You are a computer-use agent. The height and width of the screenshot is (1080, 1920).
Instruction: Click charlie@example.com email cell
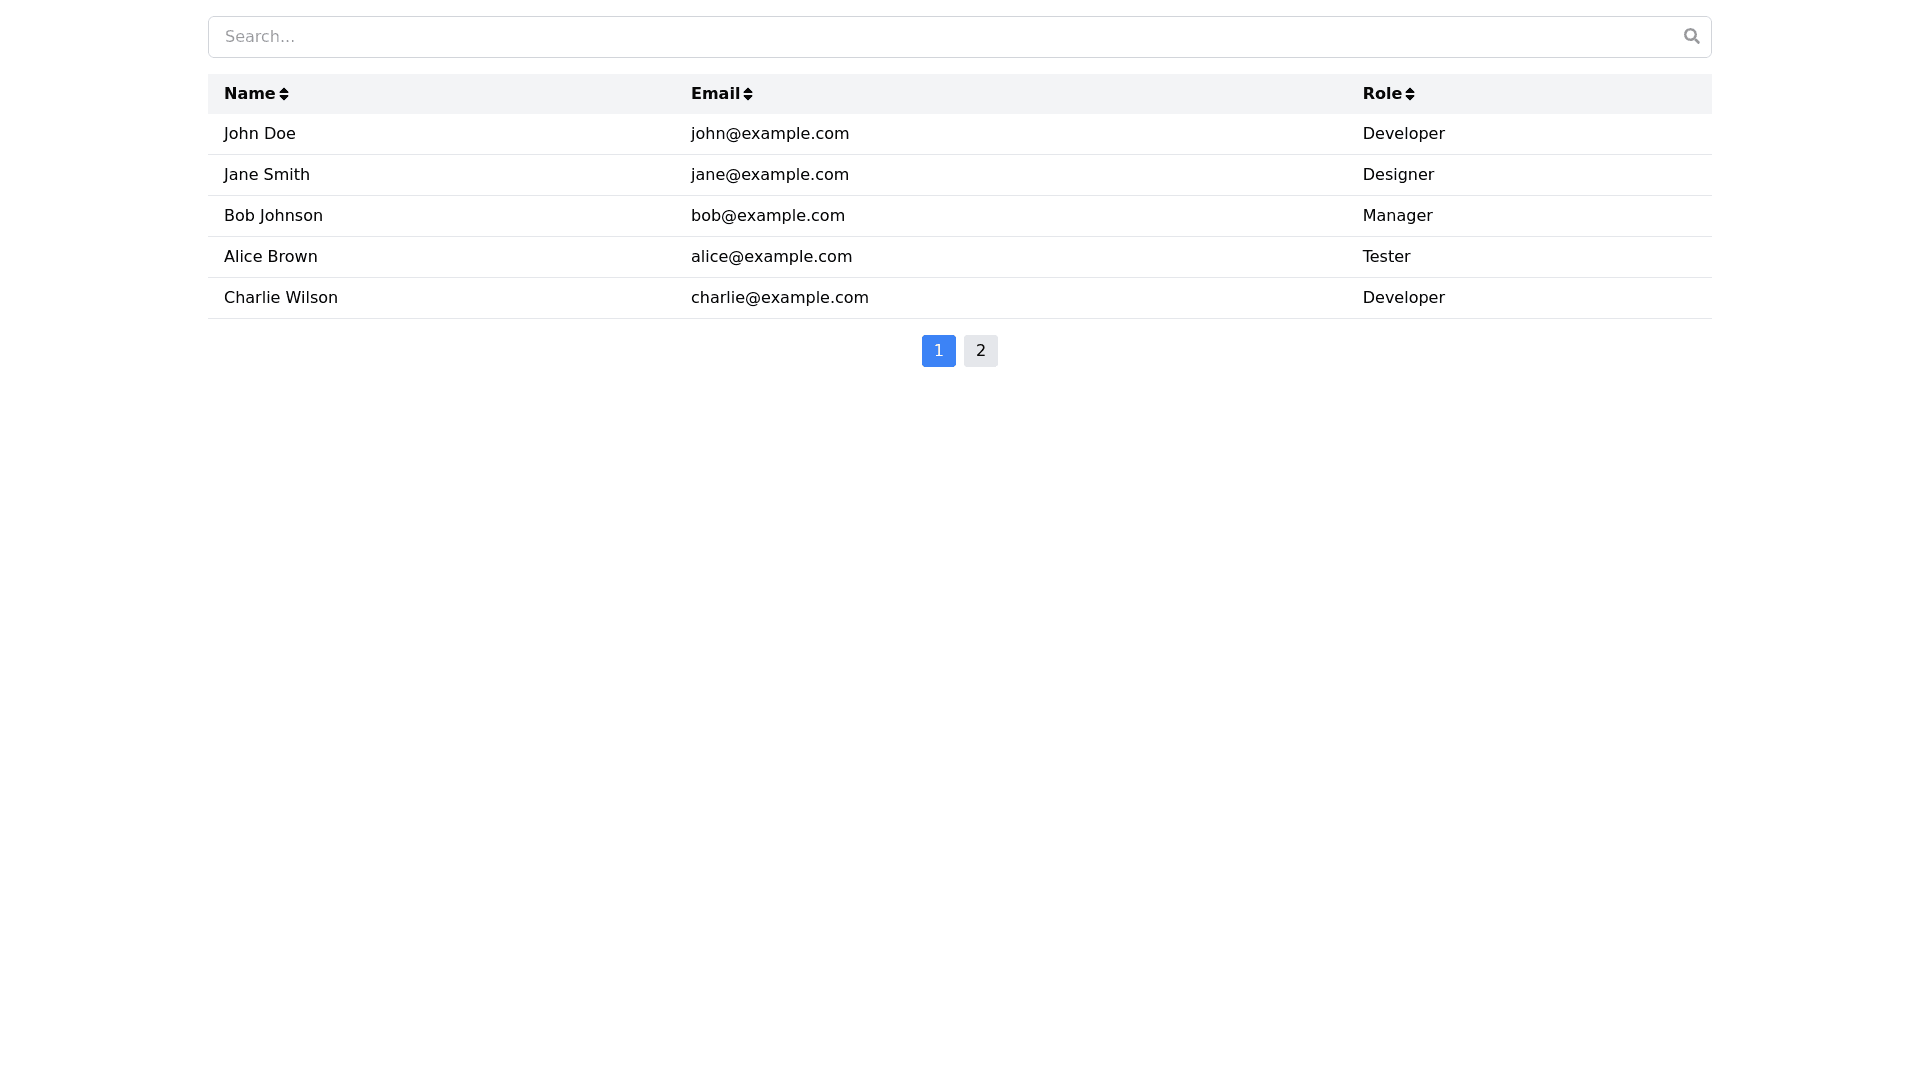click(779, 298)
